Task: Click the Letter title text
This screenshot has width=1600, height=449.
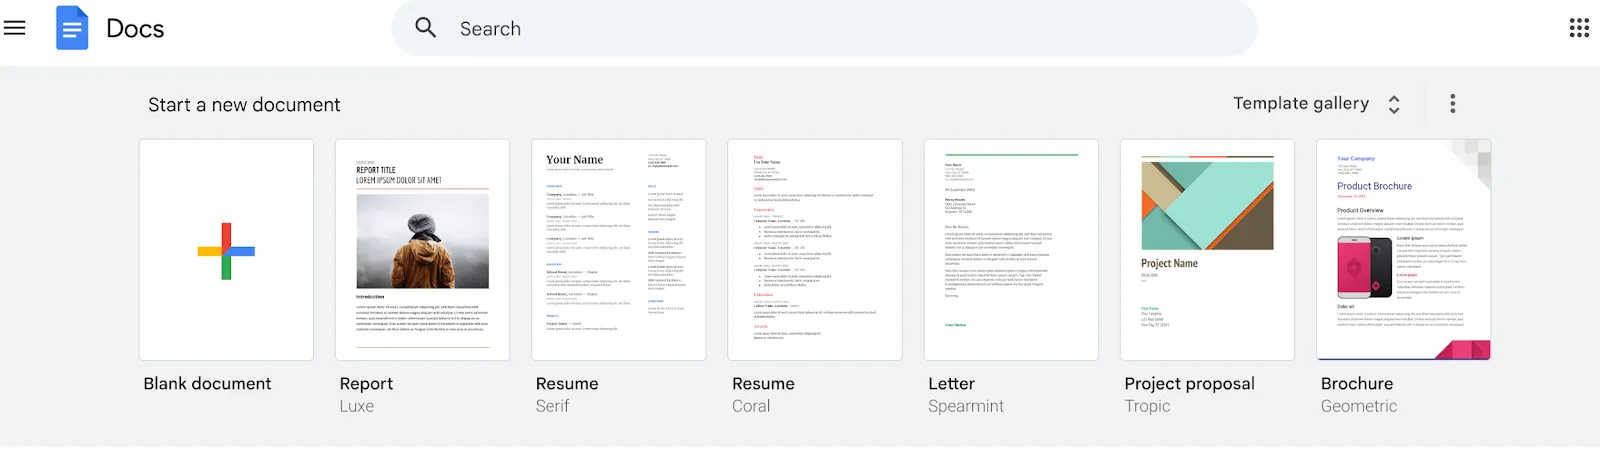Action: pos(951,384)
